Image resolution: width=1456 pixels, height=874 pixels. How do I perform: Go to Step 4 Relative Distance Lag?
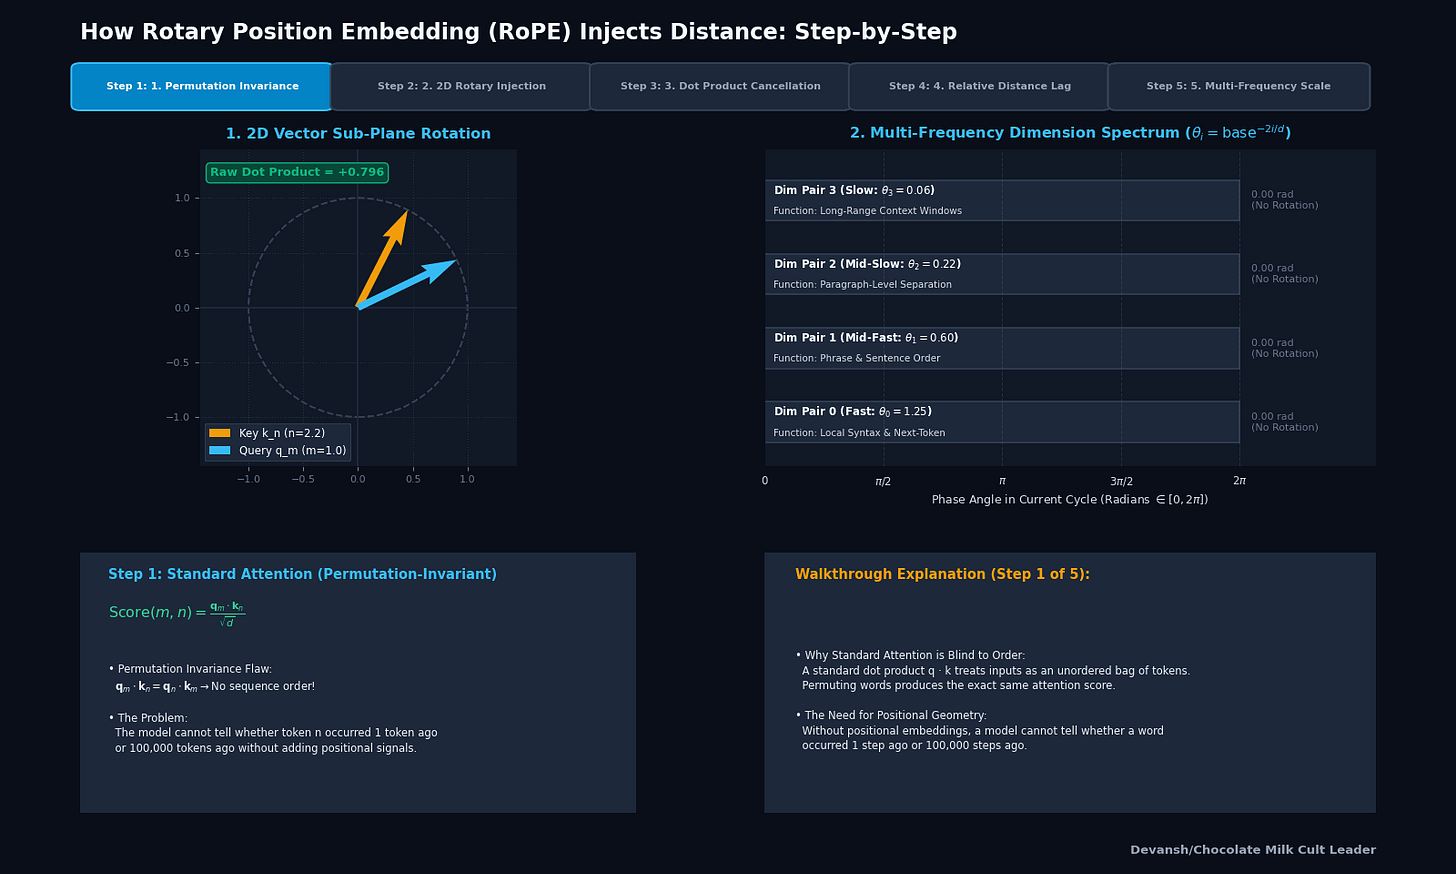pyautogui.click(x=979, y=87)
